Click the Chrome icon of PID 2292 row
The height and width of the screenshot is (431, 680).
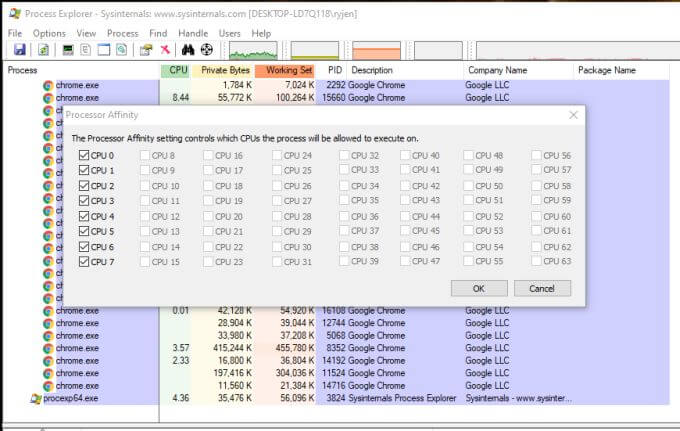click(x=48, y=85)
